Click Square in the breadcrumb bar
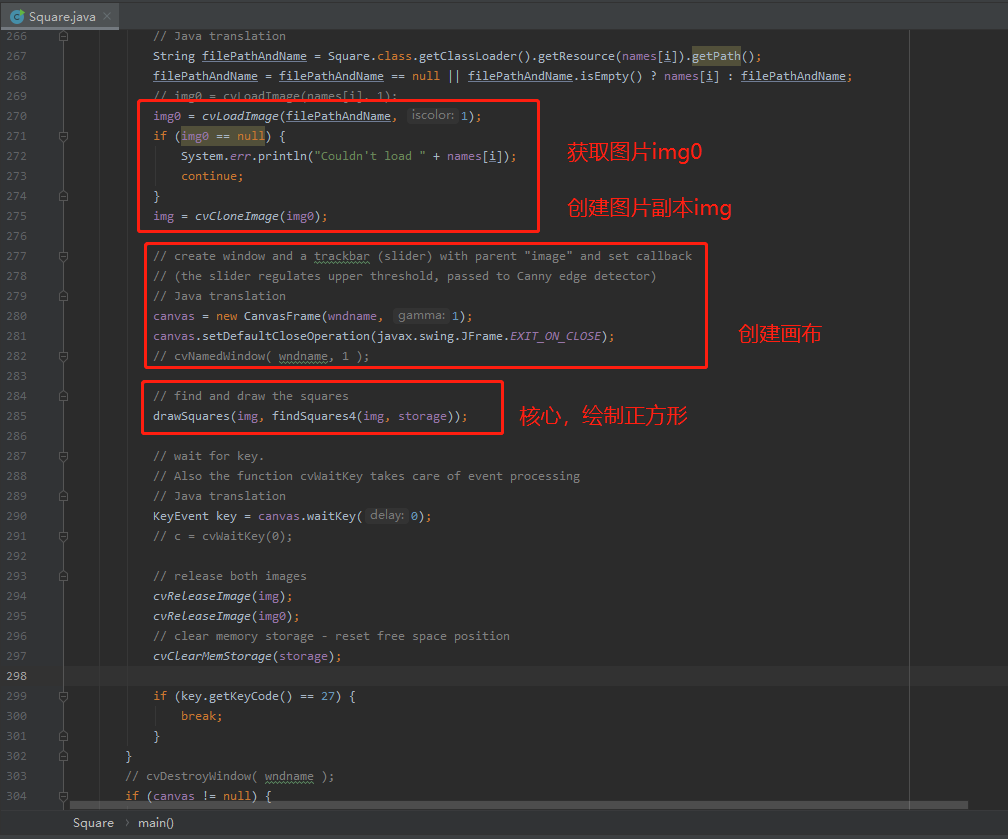Screen dimensions: 1008x839 click(x=93, y=822)
